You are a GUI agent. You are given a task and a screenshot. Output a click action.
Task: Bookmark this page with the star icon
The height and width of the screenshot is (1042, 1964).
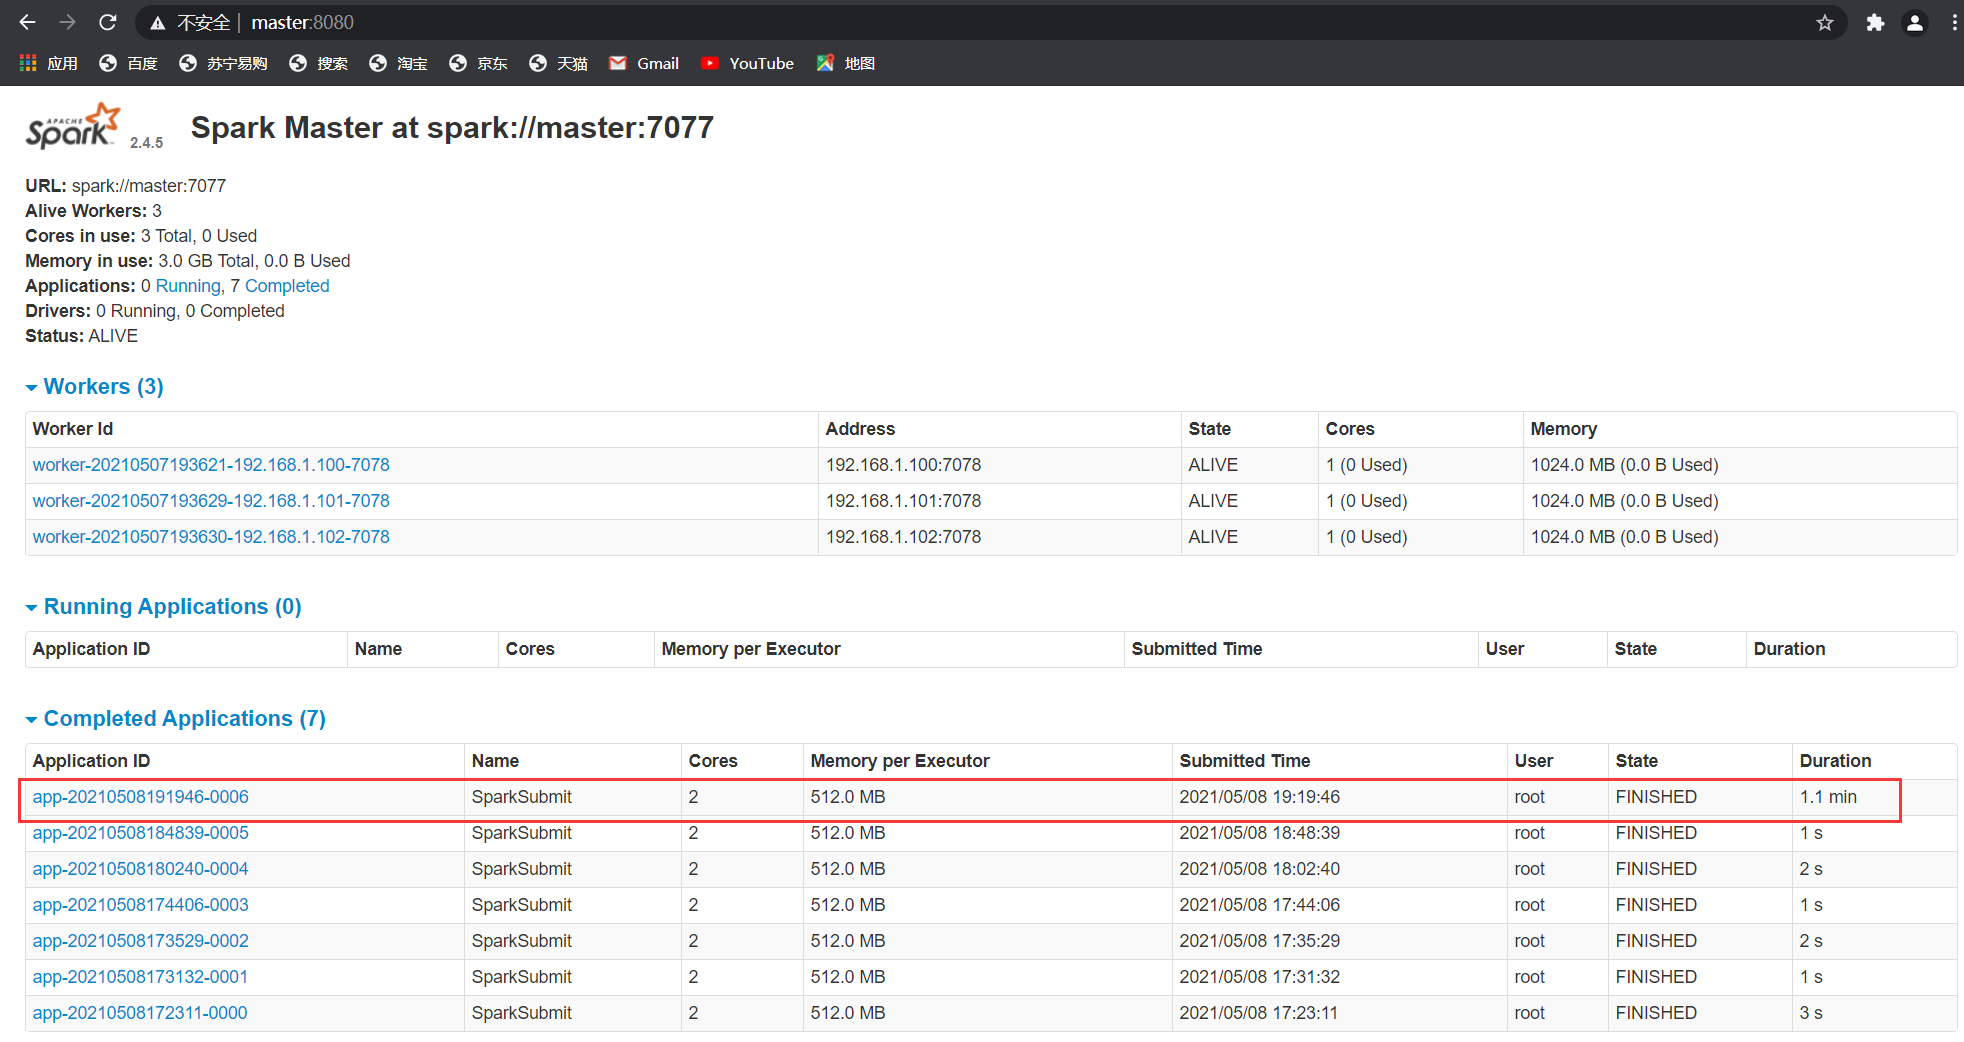click(x=1825, y=22)
